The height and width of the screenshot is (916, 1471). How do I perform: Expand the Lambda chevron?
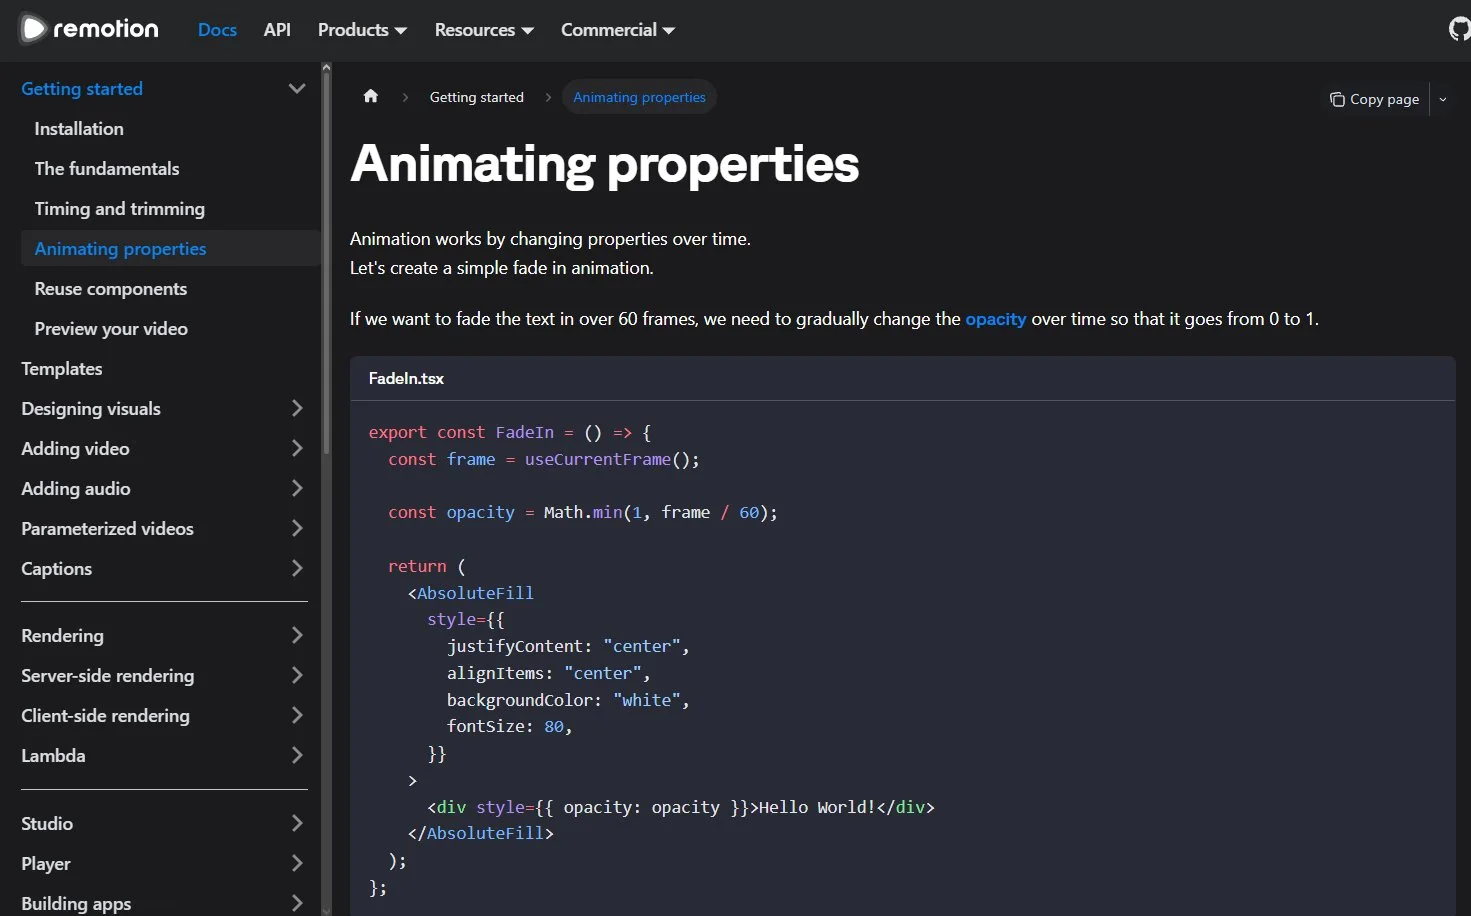tap(297, 755)
